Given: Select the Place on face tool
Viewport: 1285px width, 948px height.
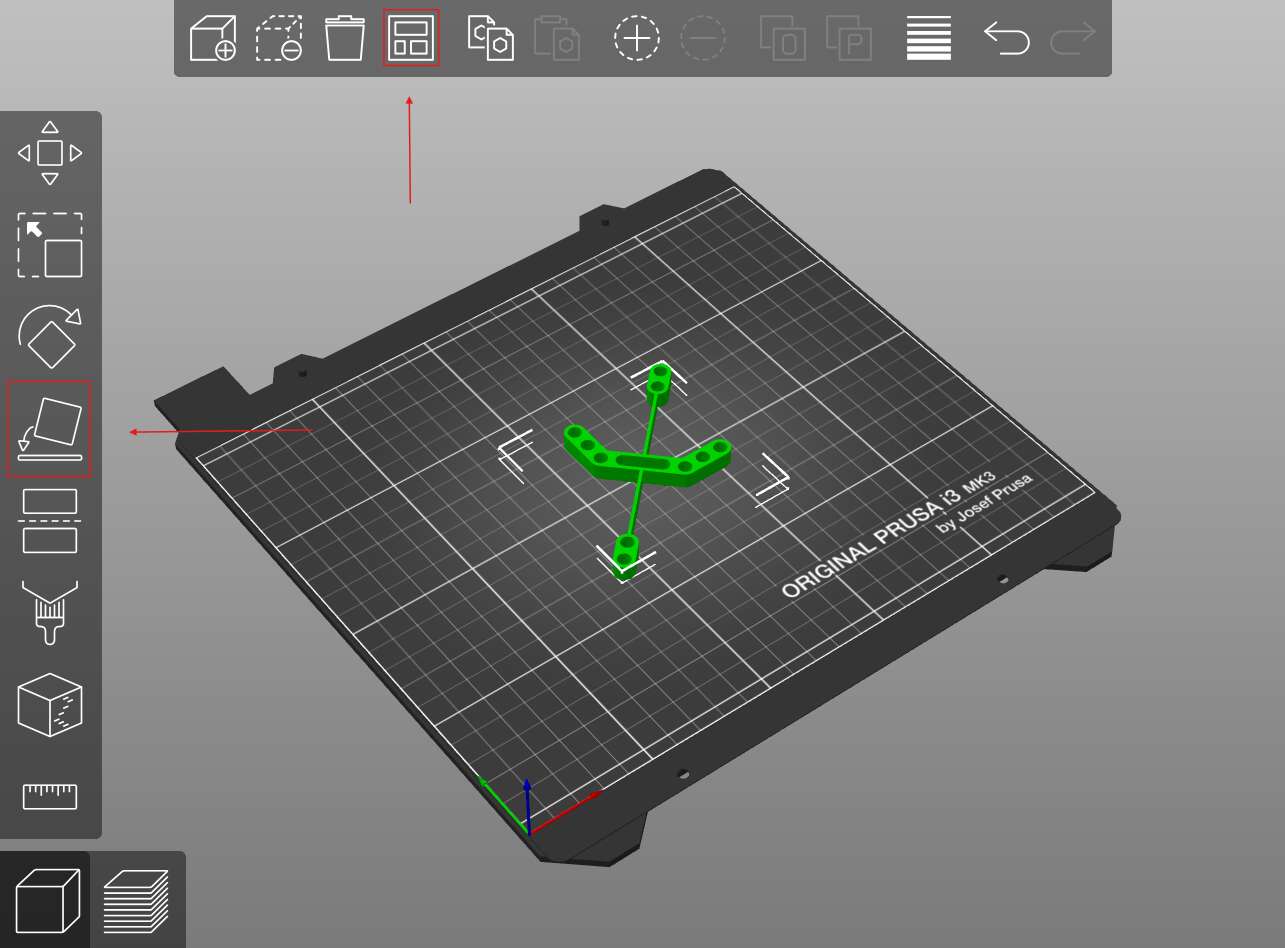Looking at the screenshot, I should 50,429.
